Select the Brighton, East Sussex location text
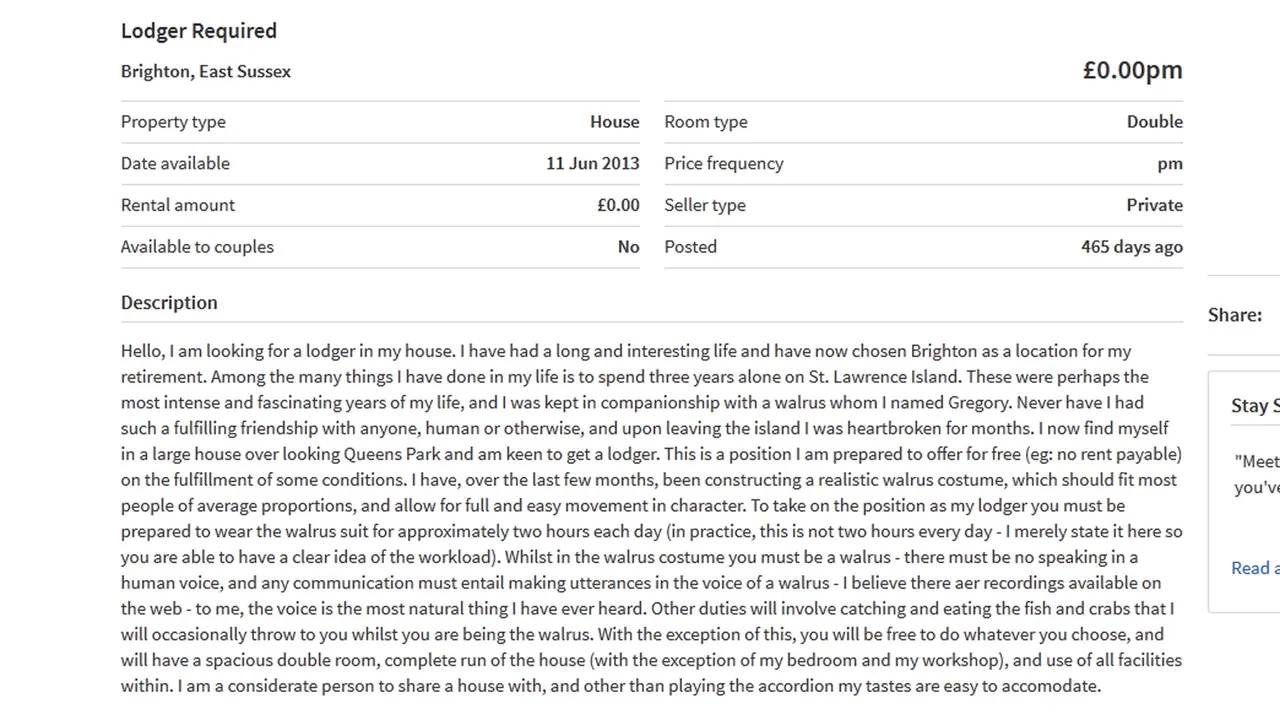 pos(206,71)
